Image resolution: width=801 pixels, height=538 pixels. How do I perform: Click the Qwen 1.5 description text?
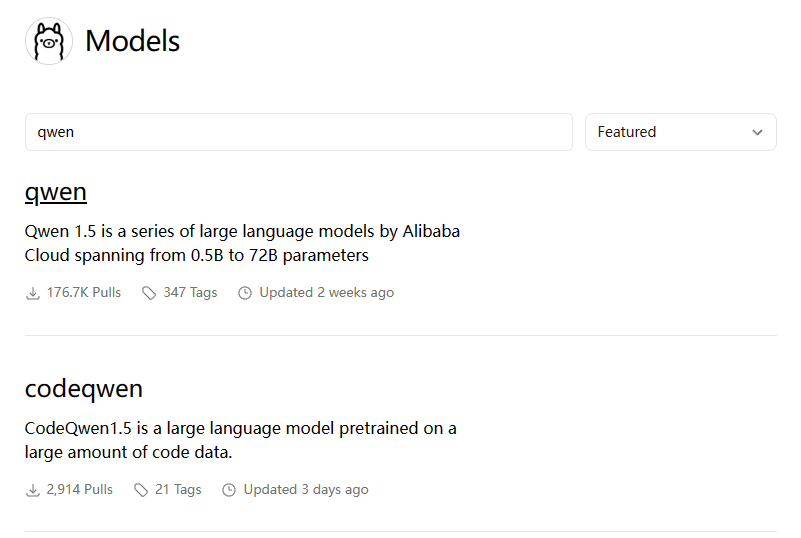point(242,243)
